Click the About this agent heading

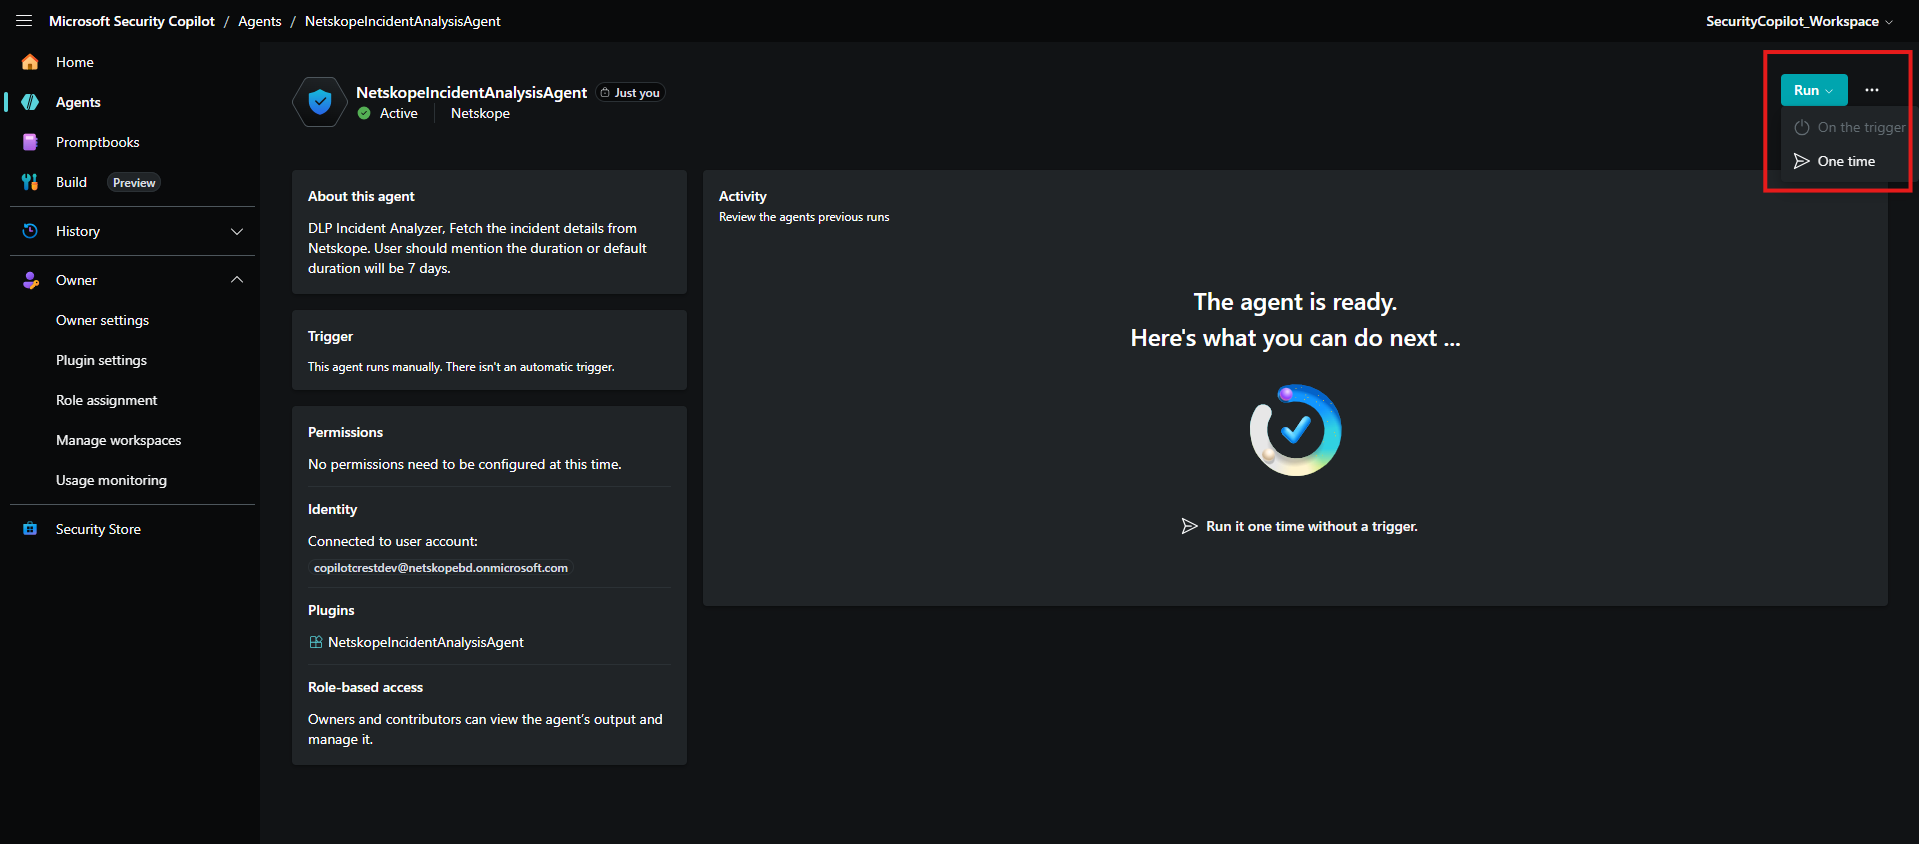pyautogui.click(x=361, y=196)
